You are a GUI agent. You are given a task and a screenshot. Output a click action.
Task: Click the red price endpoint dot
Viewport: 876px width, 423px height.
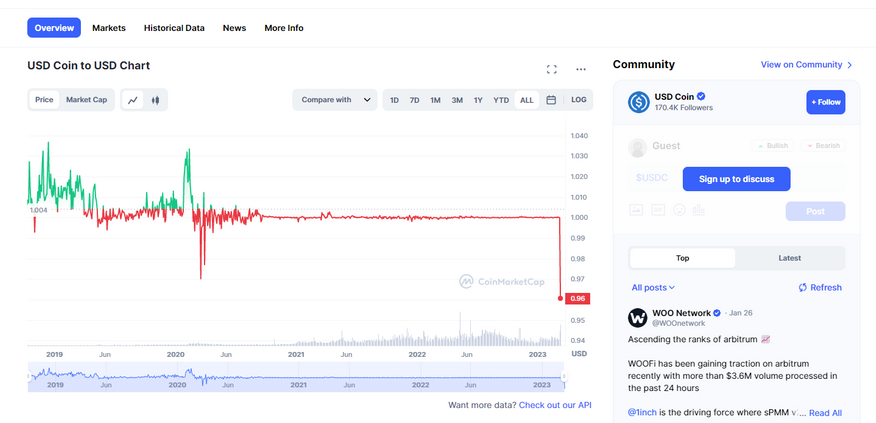pyautogui.click(x=560, y=298)
